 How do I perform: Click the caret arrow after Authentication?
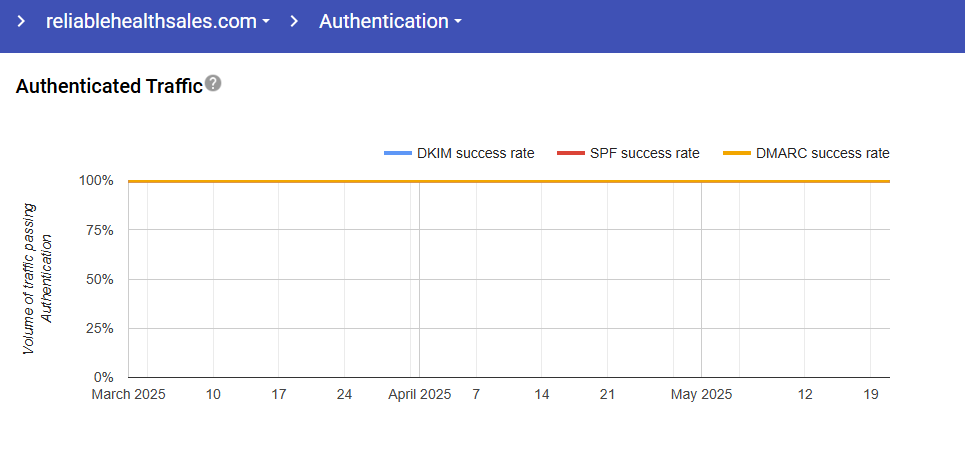click(x=457, y=22)
